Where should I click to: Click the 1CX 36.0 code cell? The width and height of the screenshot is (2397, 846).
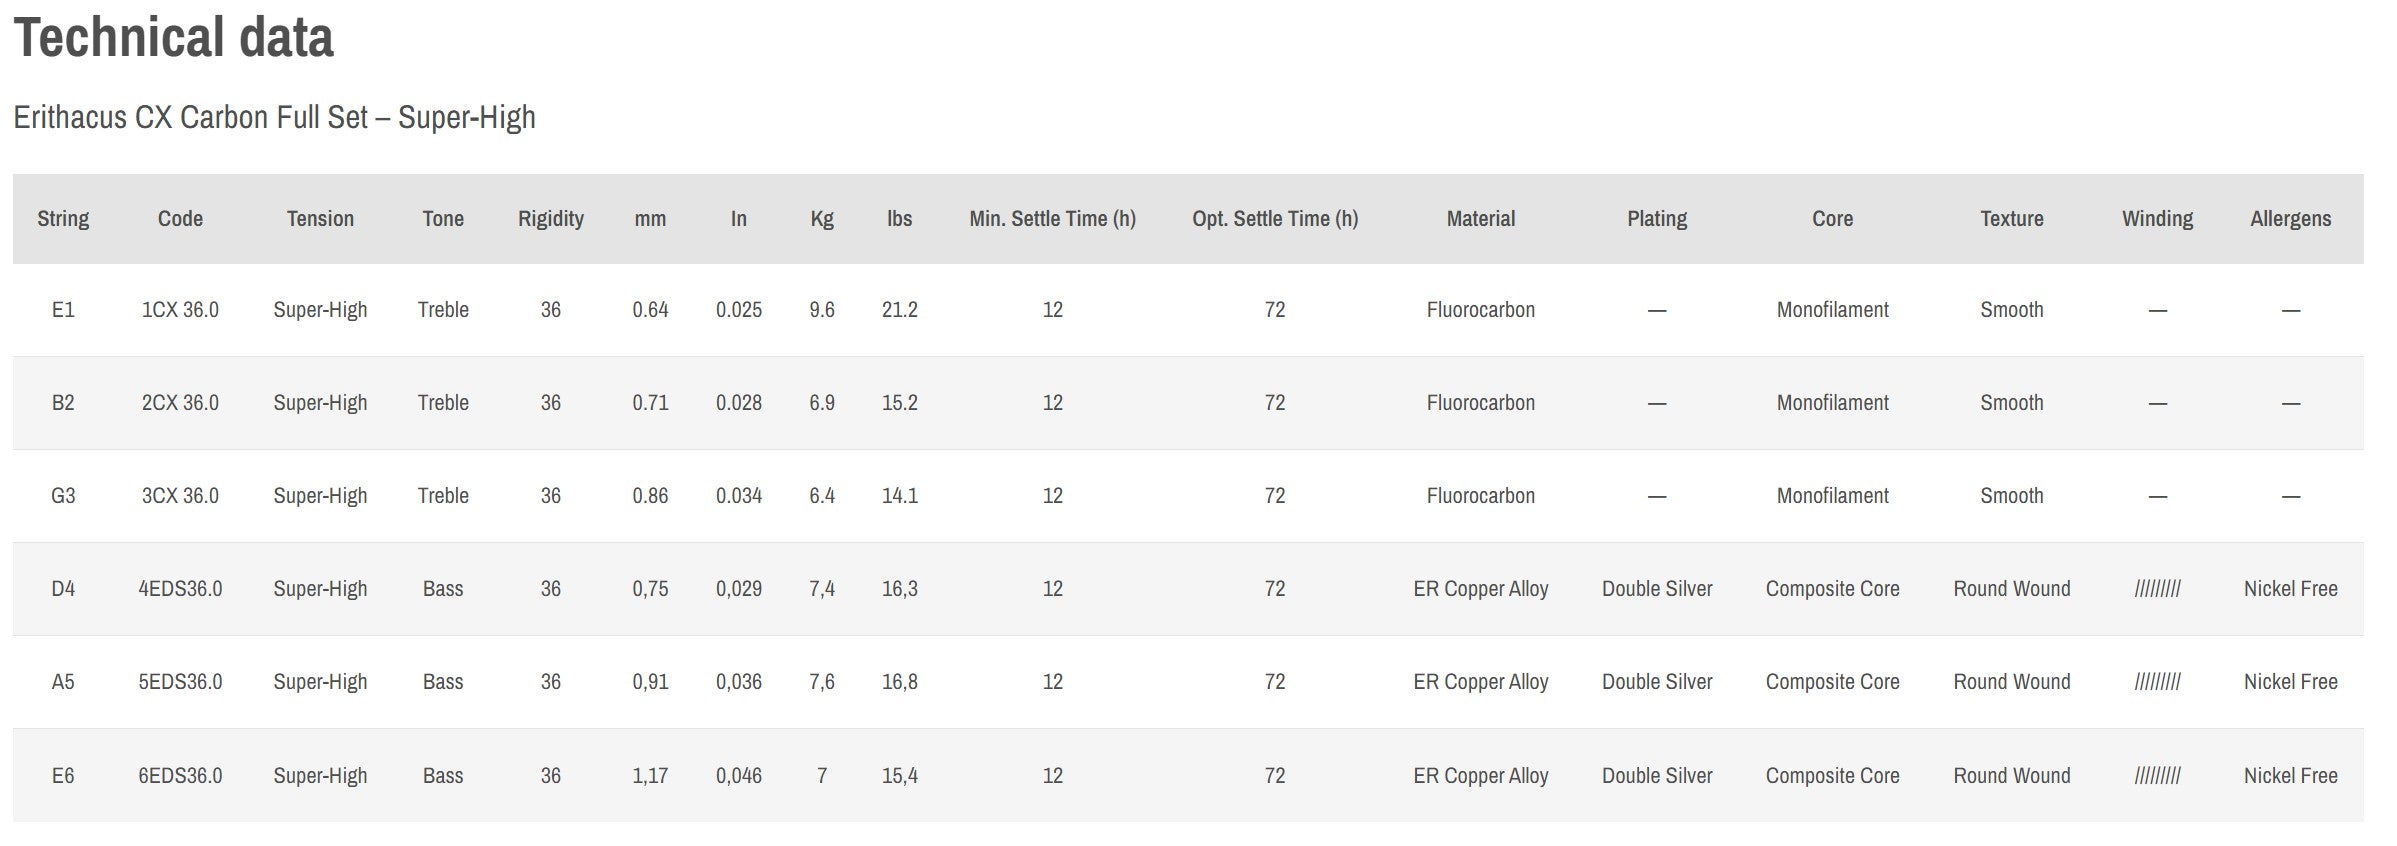(180, 310)
